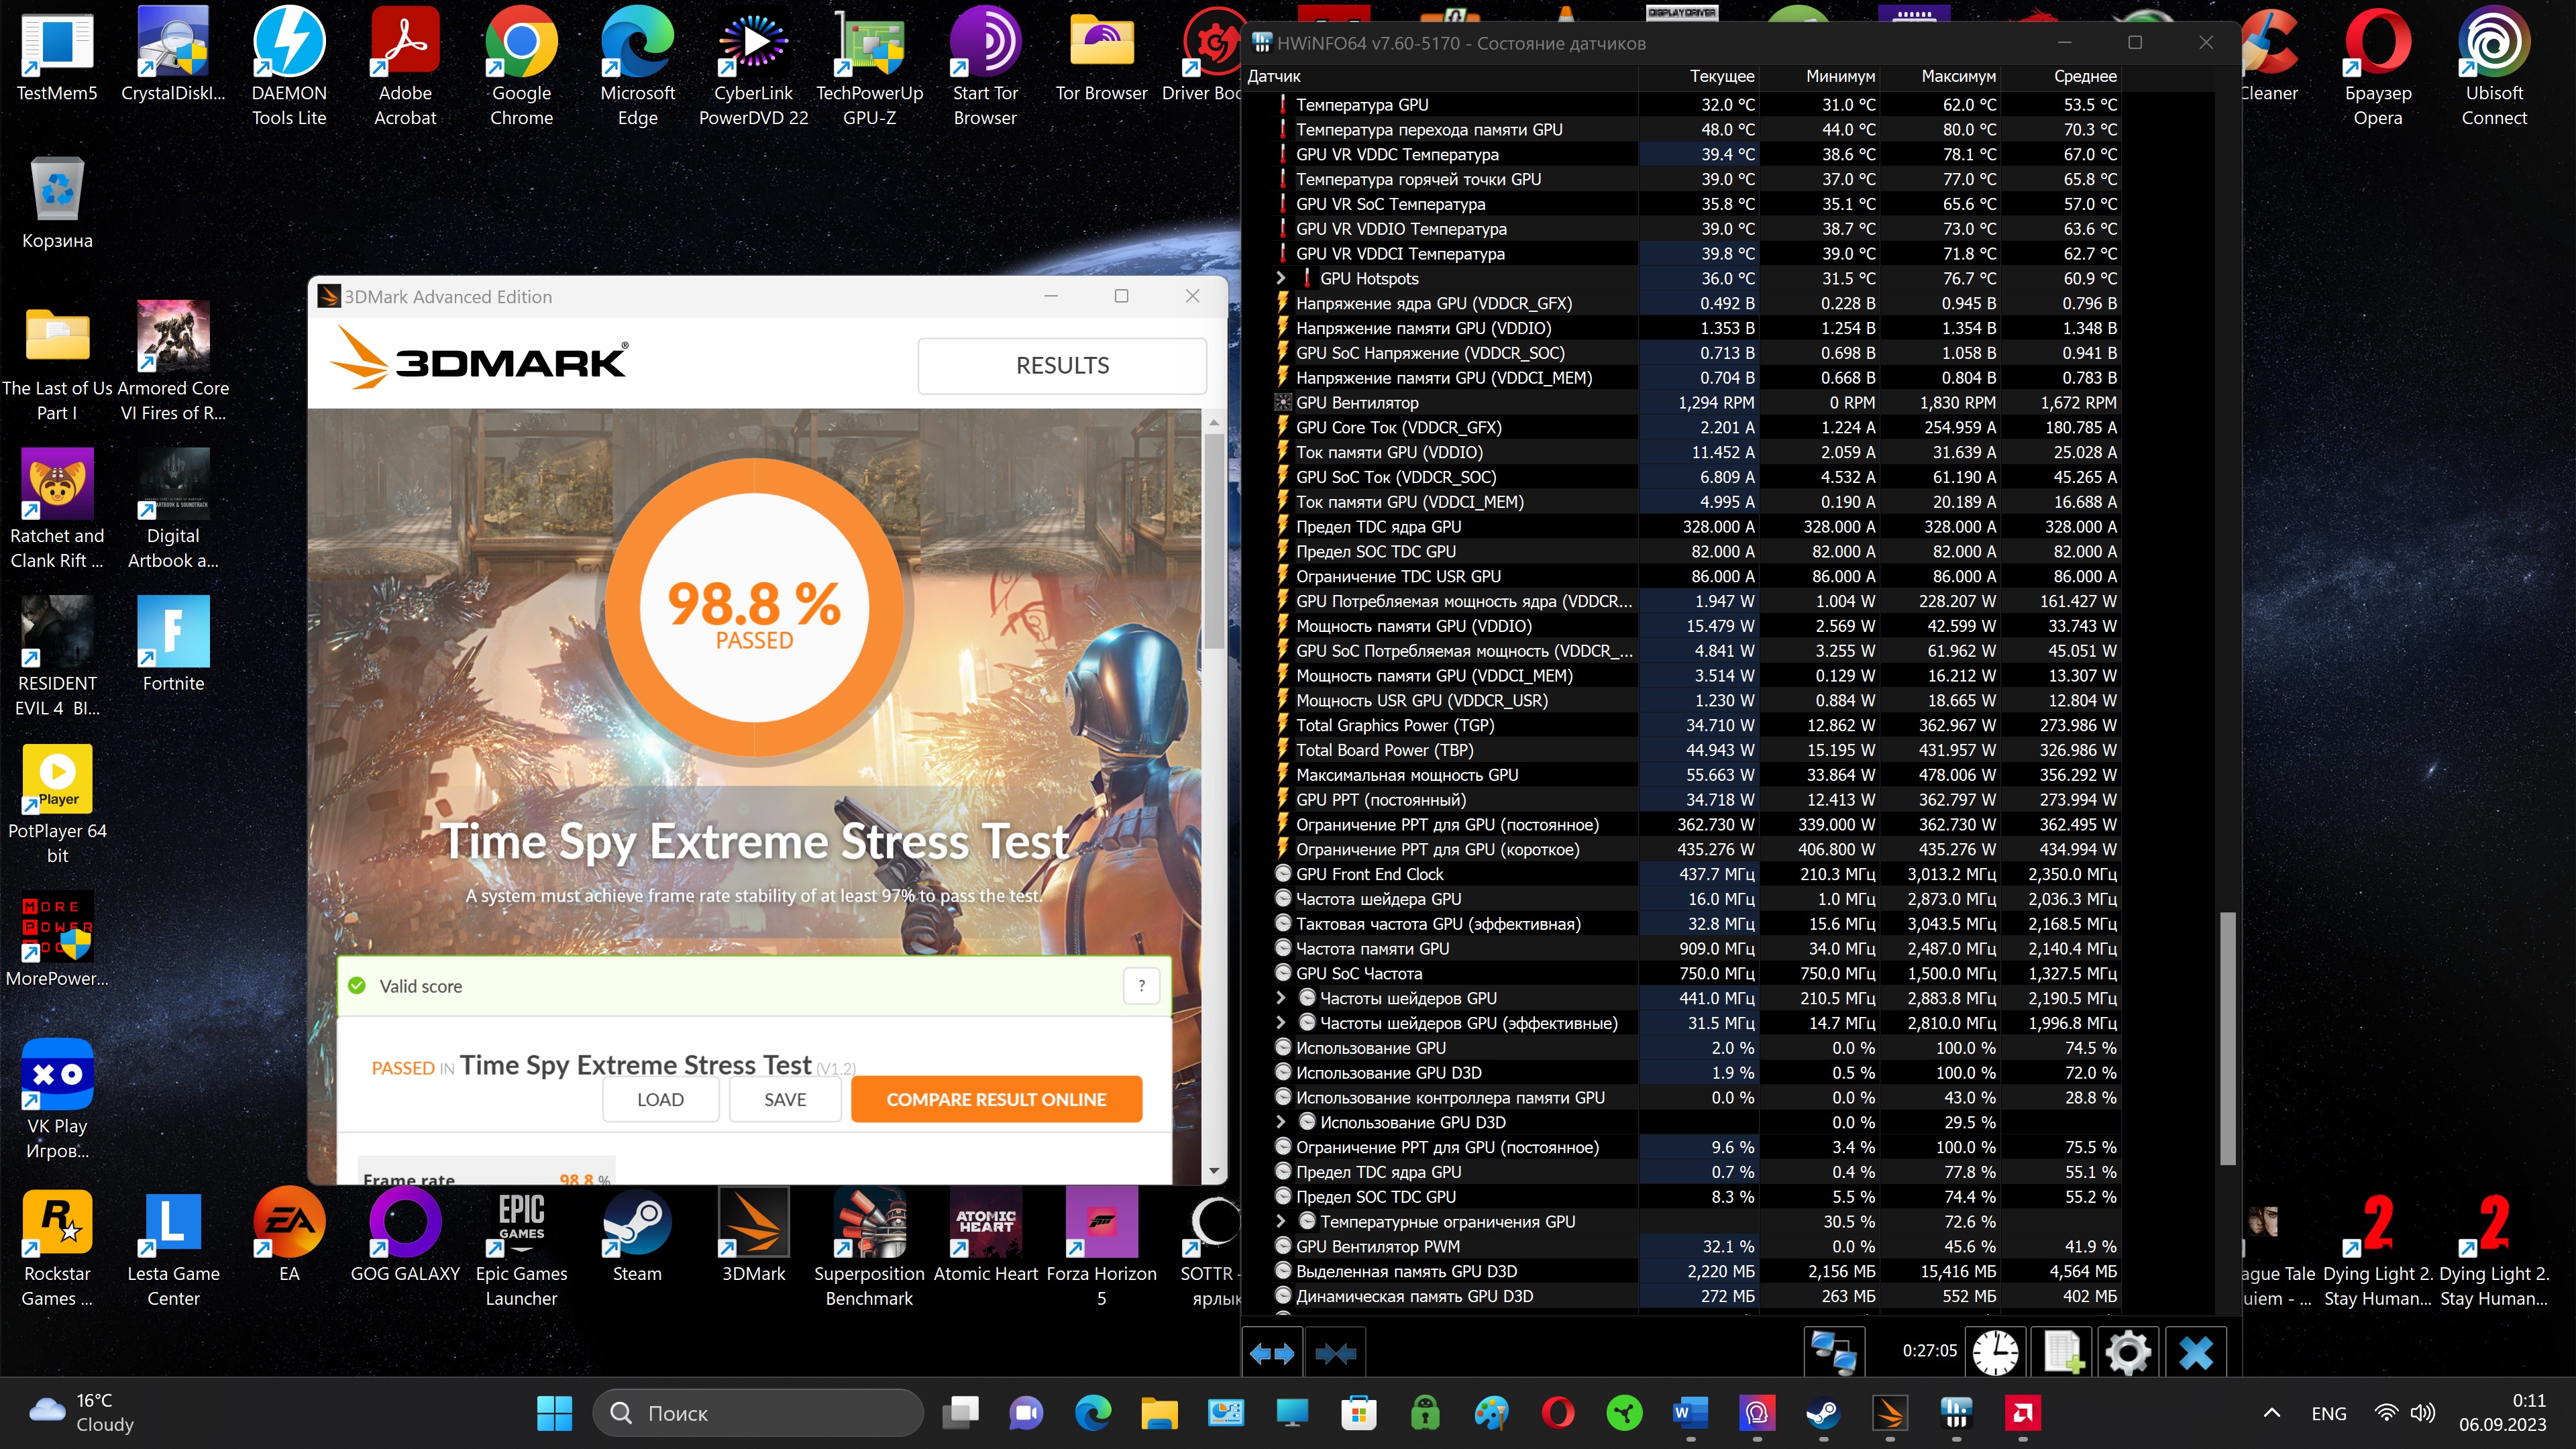Close sensors with blue X icon
The width and height of the screenshot is (2576, 1449).
point(2196,1354)
